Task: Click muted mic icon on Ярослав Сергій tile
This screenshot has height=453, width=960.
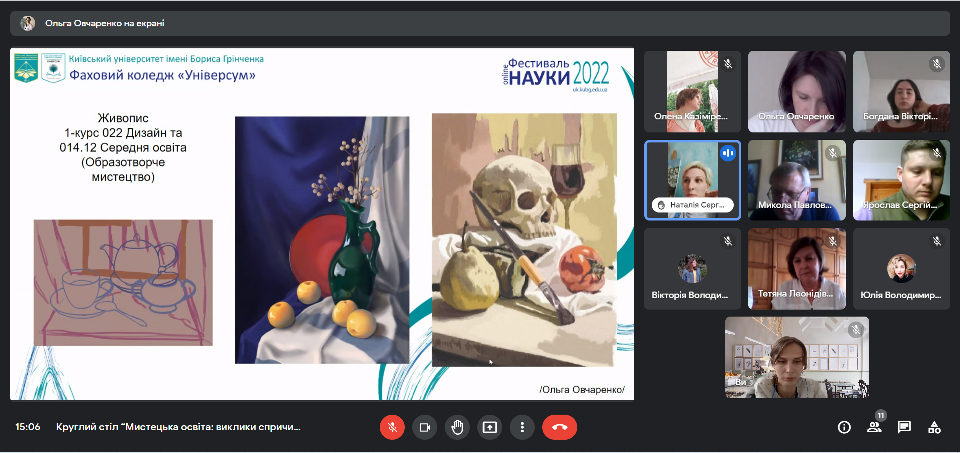Action: [x=936, y=153]
